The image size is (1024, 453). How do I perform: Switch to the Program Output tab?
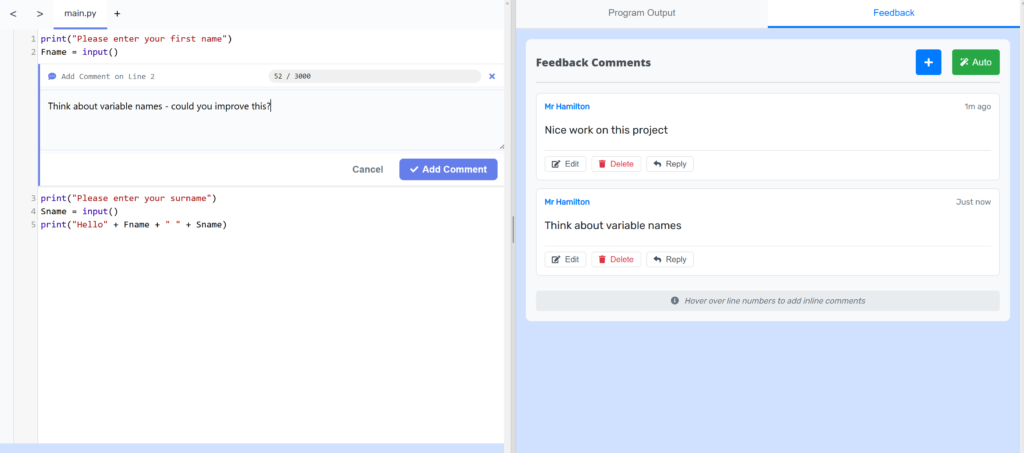point(641,13)
